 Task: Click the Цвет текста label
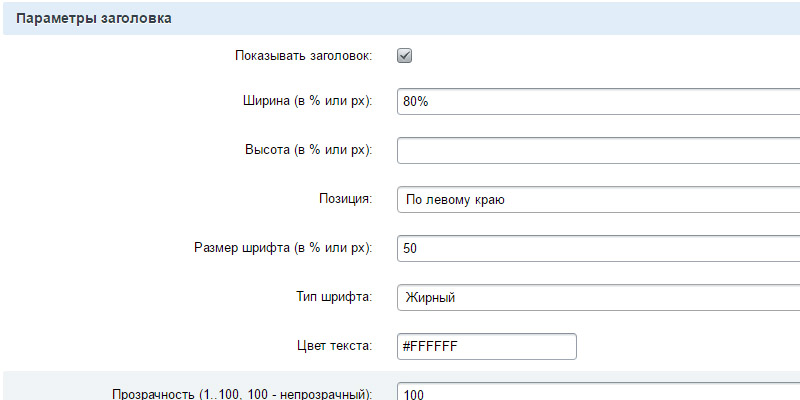click(329, 346)
